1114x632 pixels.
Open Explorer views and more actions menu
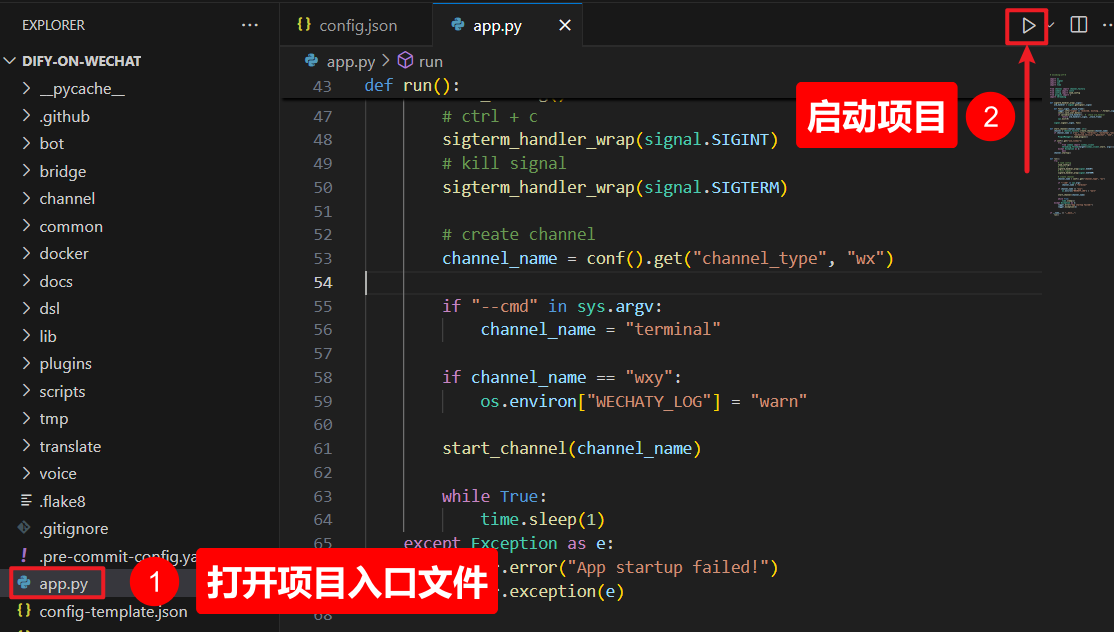tap(249, 25)
